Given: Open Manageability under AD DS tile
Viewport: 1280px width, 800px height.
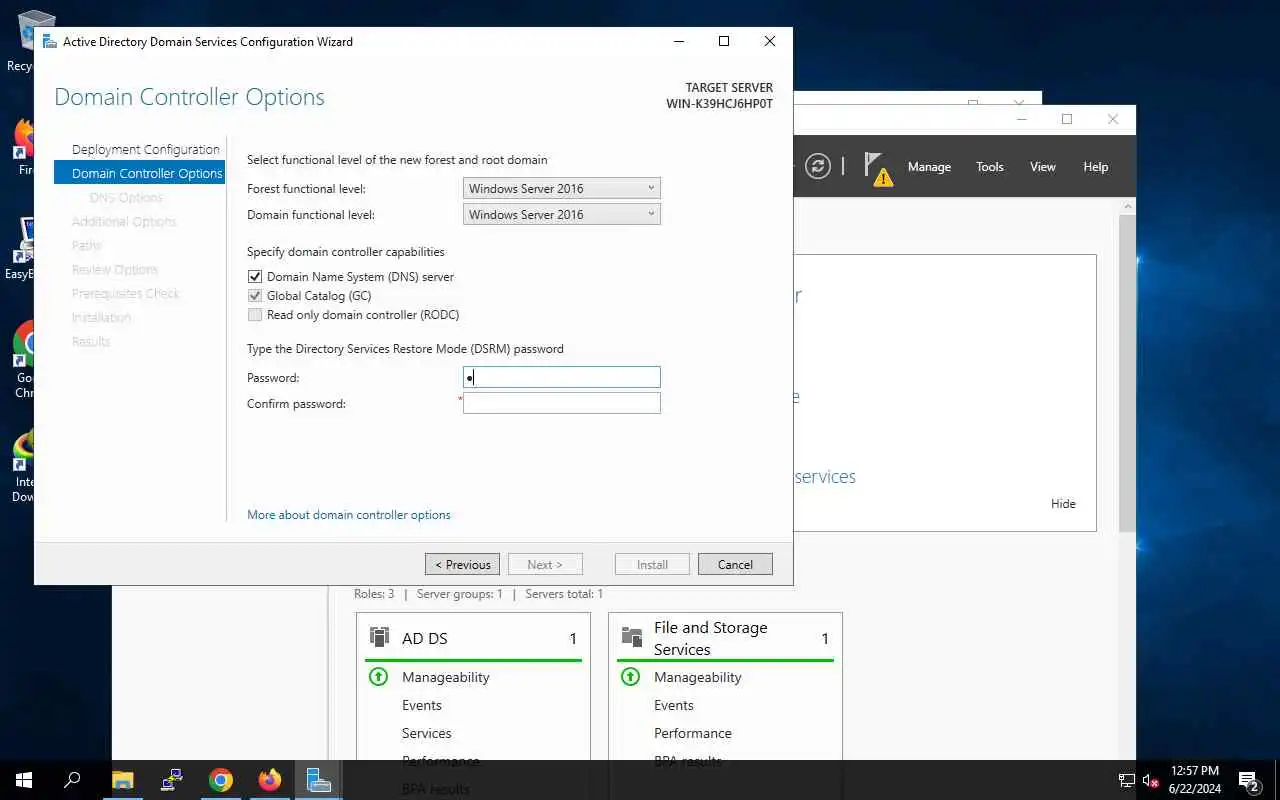Looking at the screenshot, I should (446, 677).
